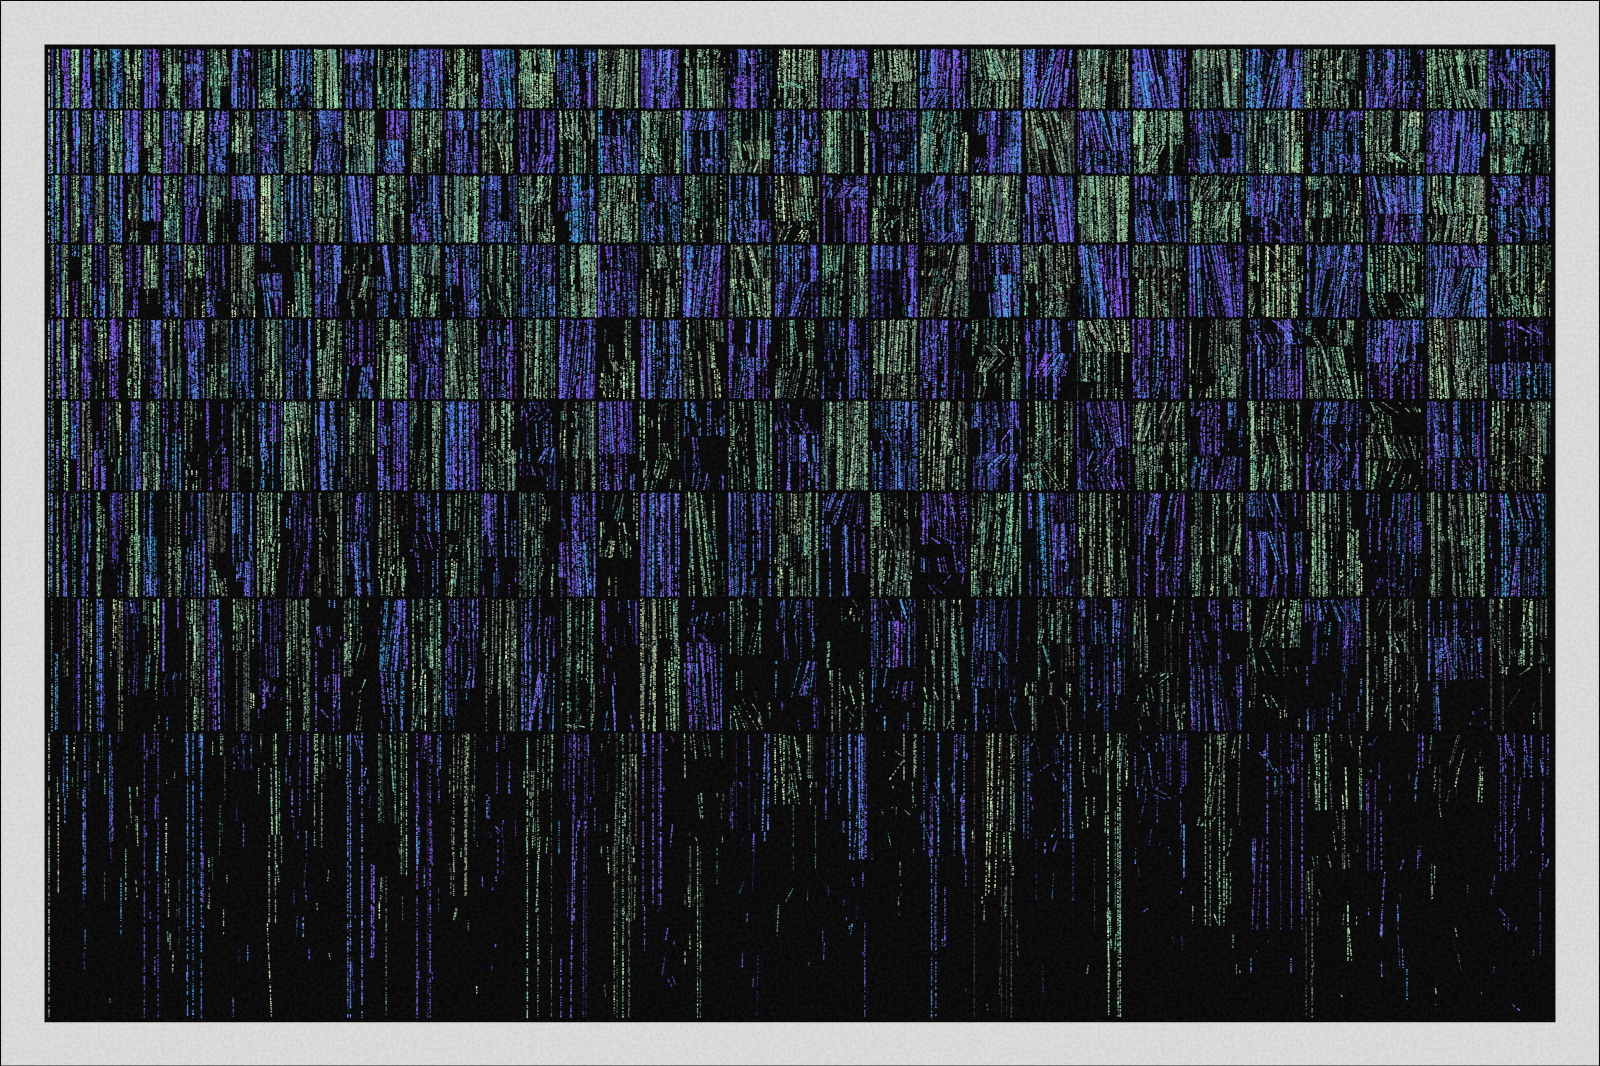Click the top-right corner of the artwork canvas
Image resolution: width=1600 pixels, height=1066 pixels.
[1553, 47]
